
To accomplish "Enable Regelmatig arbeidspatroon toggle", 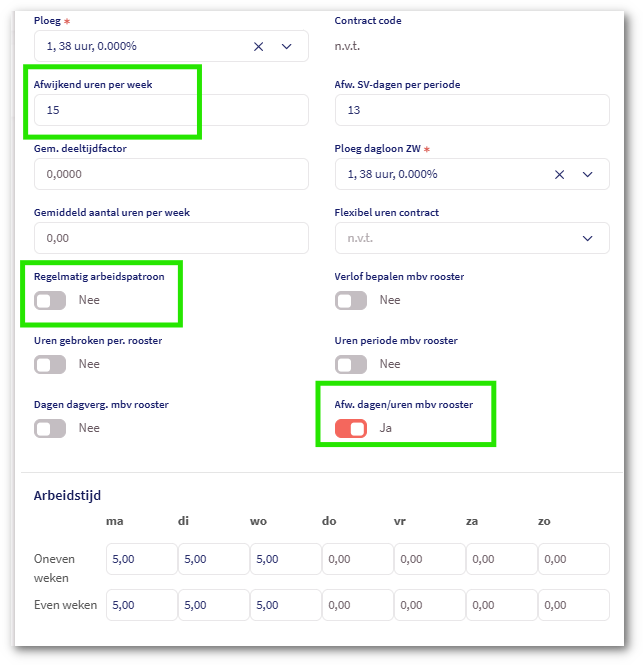I will click(50, 300).
